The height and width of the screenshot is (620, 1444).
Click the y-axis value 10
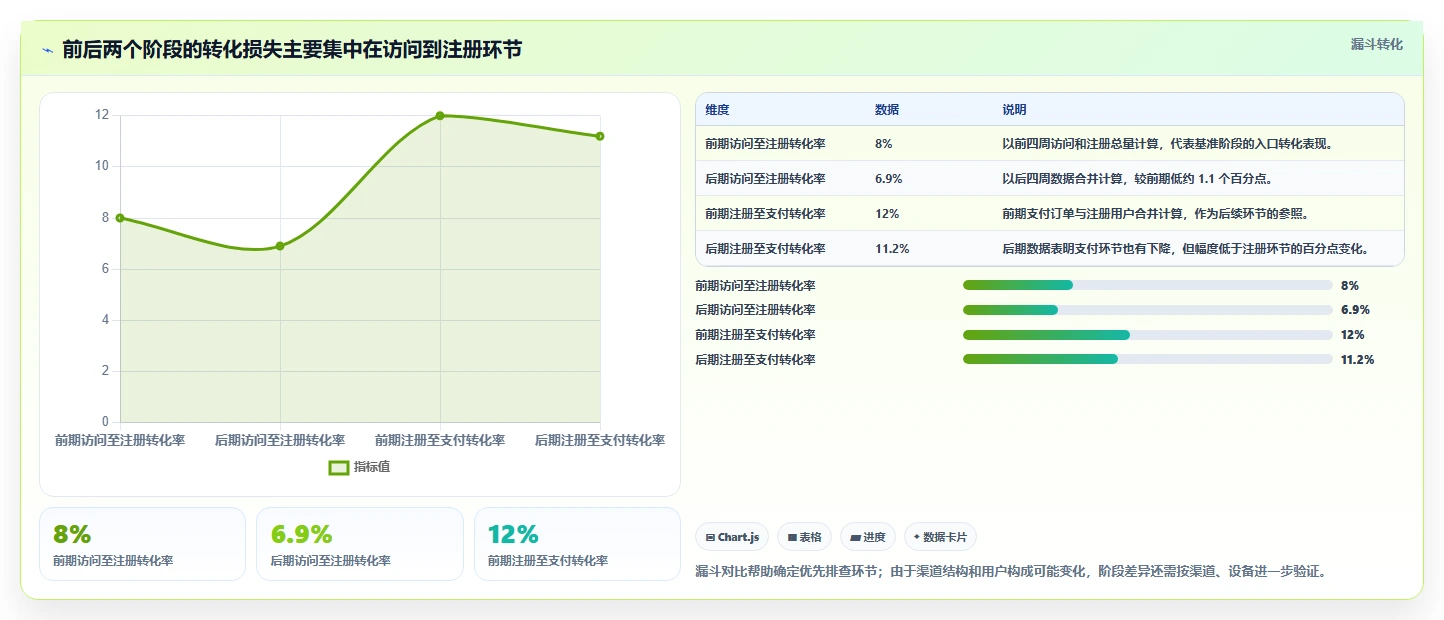101,166
